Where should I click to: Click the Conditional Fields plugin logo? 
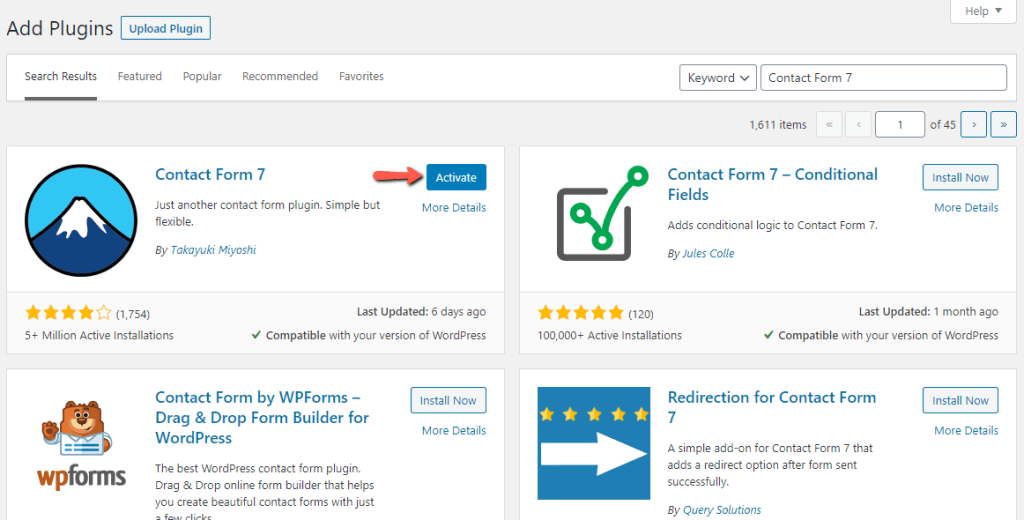[602, 214]
